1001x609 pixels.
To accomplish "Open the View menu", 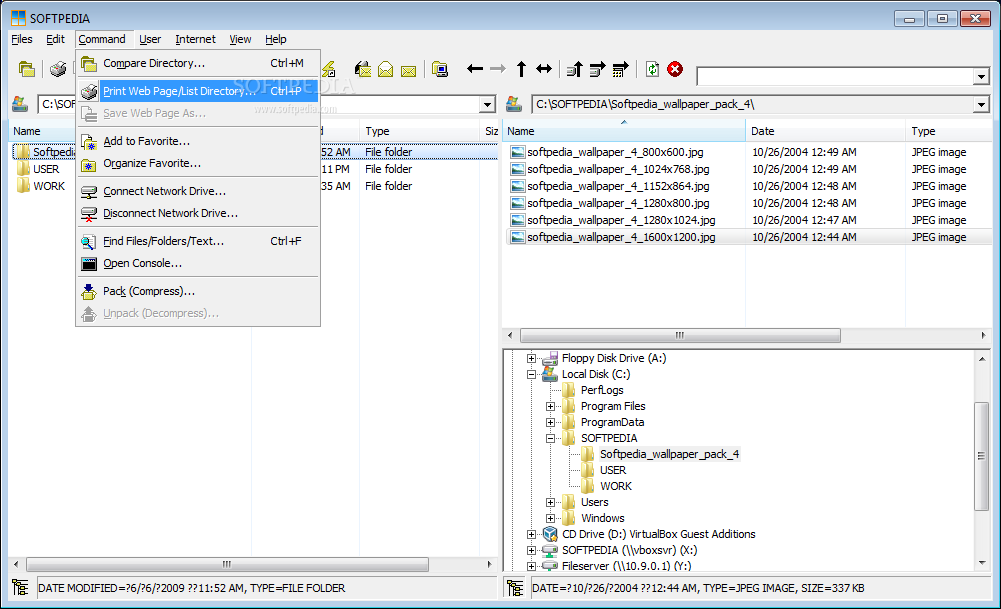I will (240, 39).
